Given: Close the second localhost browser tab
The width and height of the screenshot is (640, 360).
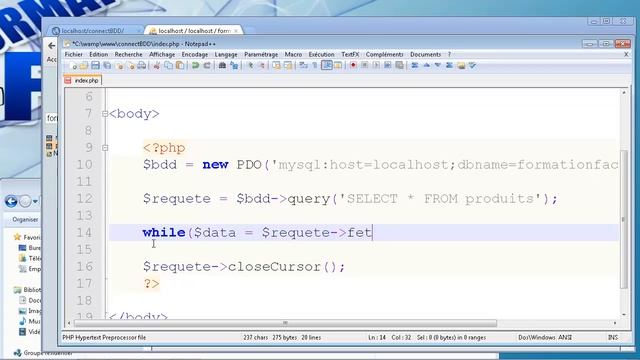Looking at the screenshot, I should (236, 31).
